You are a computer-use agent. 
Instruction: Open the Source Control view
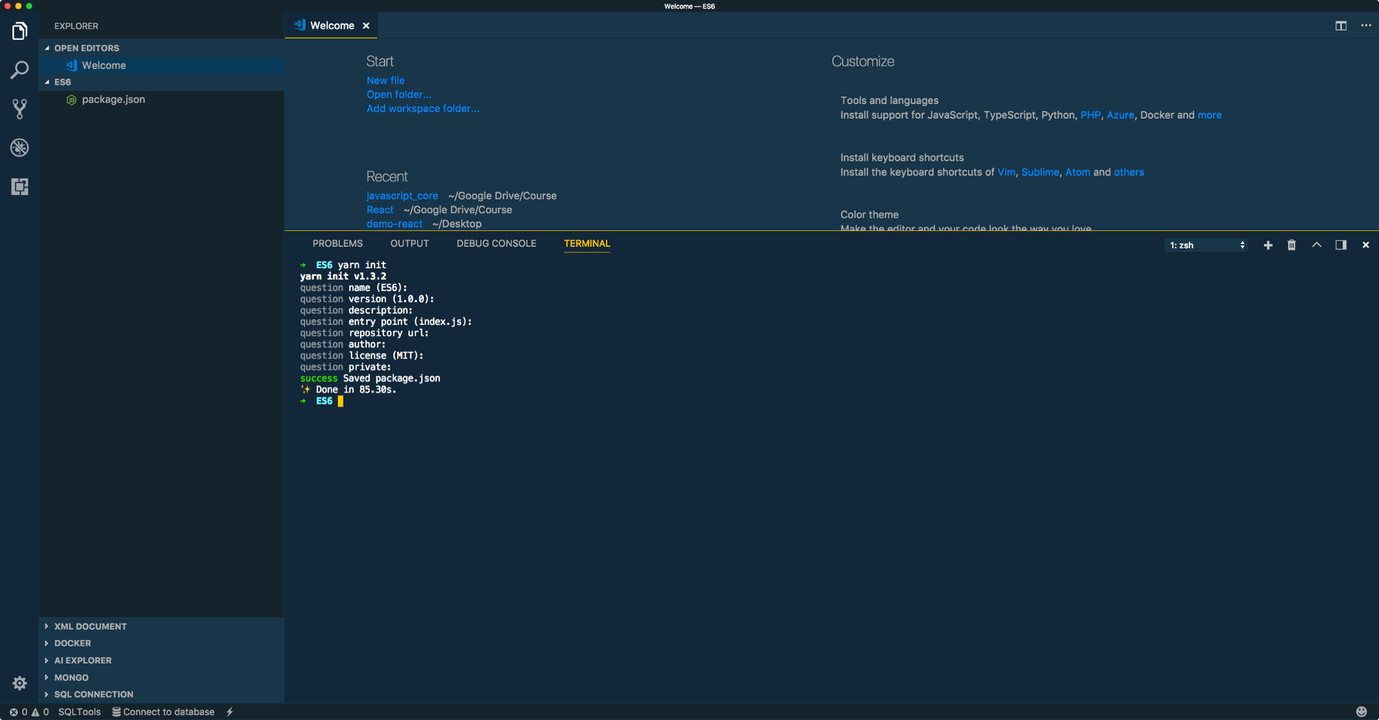(x=19, y=109)
